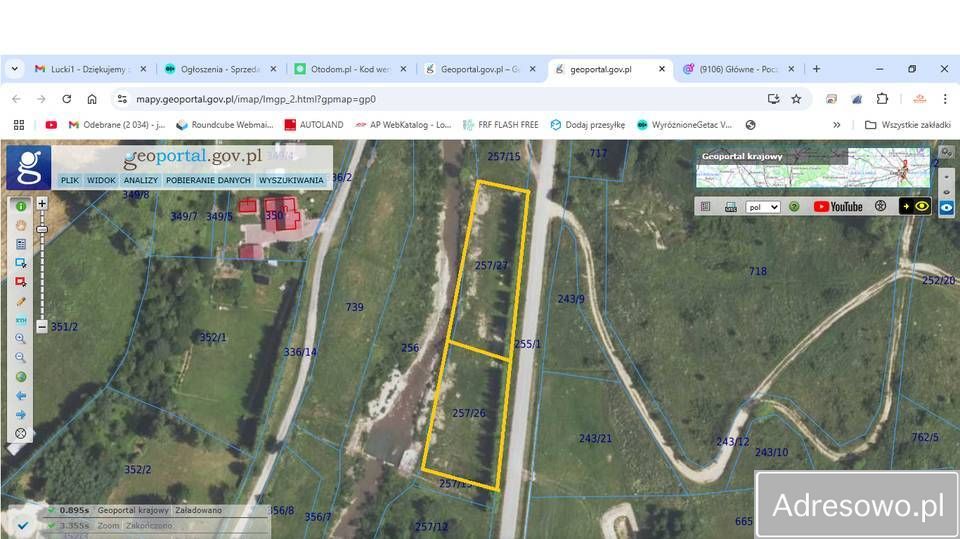The height and width of the screenshot is (539, 960).
Task: Reload the page
Action: pos(67,99)
